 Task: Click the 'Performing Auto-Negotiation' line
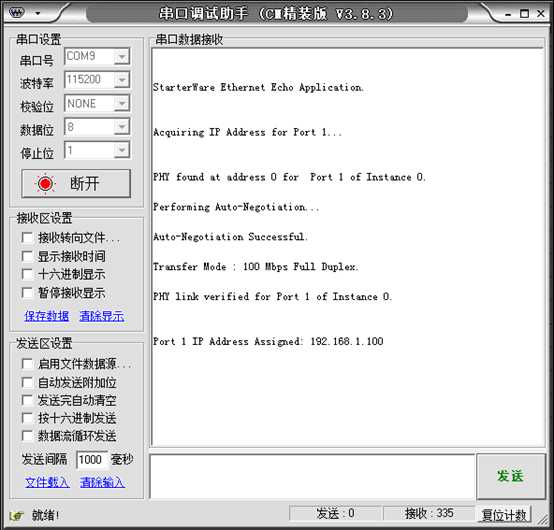tap(236, 207)
